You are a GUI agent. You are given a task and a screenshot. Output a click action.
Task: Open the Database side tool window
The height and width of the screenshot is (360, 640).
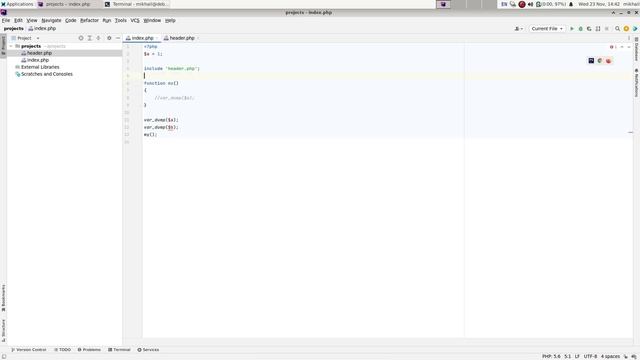pyautogui.click(x=636, y=49)
